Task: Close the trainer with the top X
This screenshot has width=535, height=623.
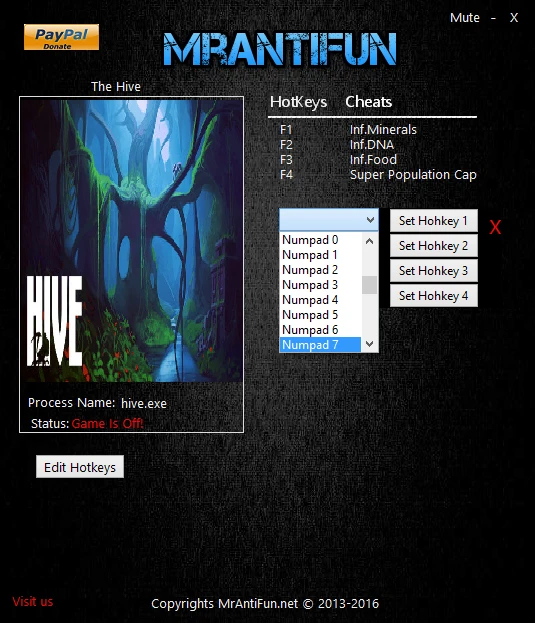Action: (514, 18)
